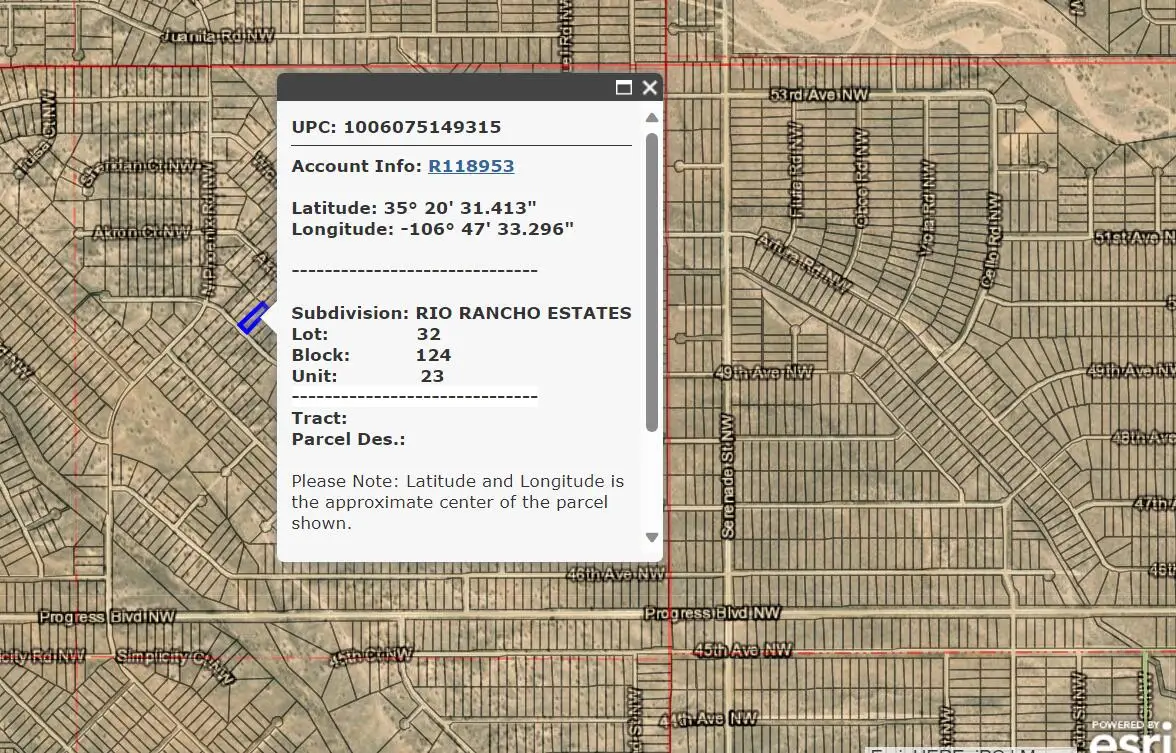Image resolution: width=1176 pixels, height=753 pixels.
Task: Click the popup scroll up arrow
Action: [x=652, y=117]
